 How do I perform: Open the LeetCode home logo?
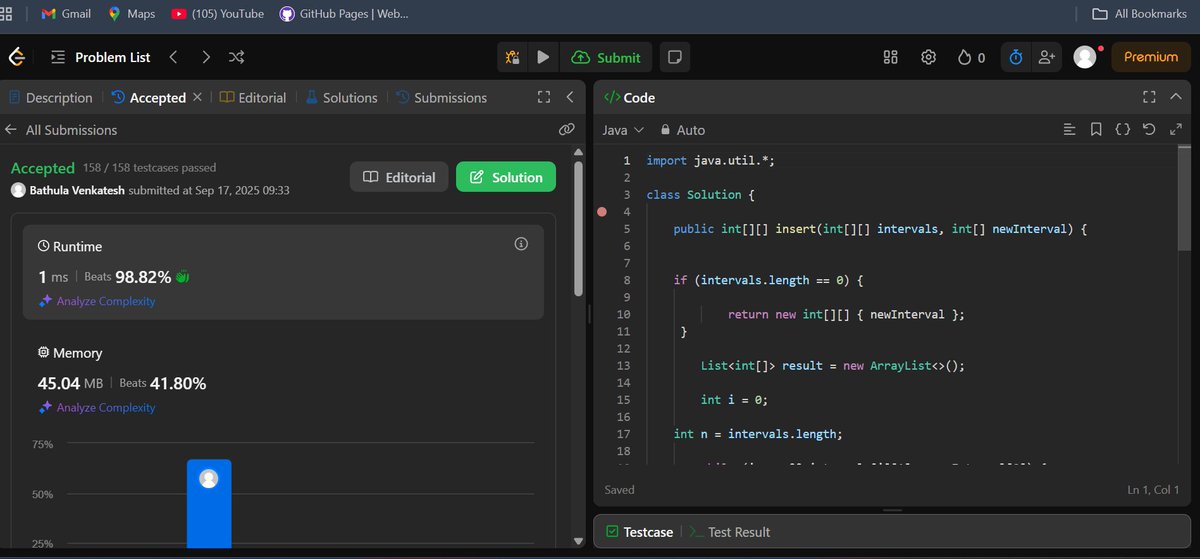tap(16, 57)
